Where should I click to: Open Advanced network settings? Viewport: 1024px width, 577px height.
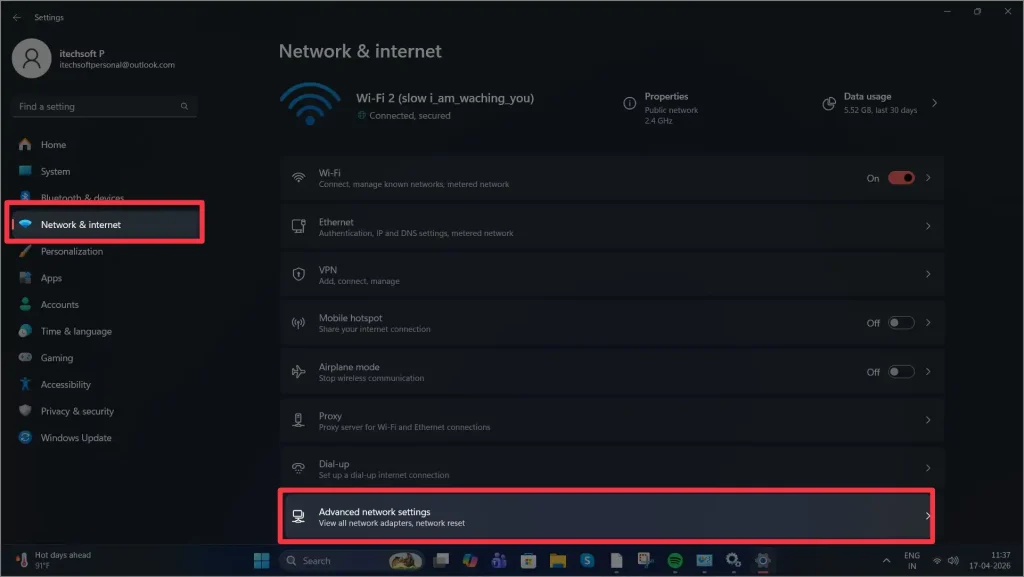coord(606,516)
